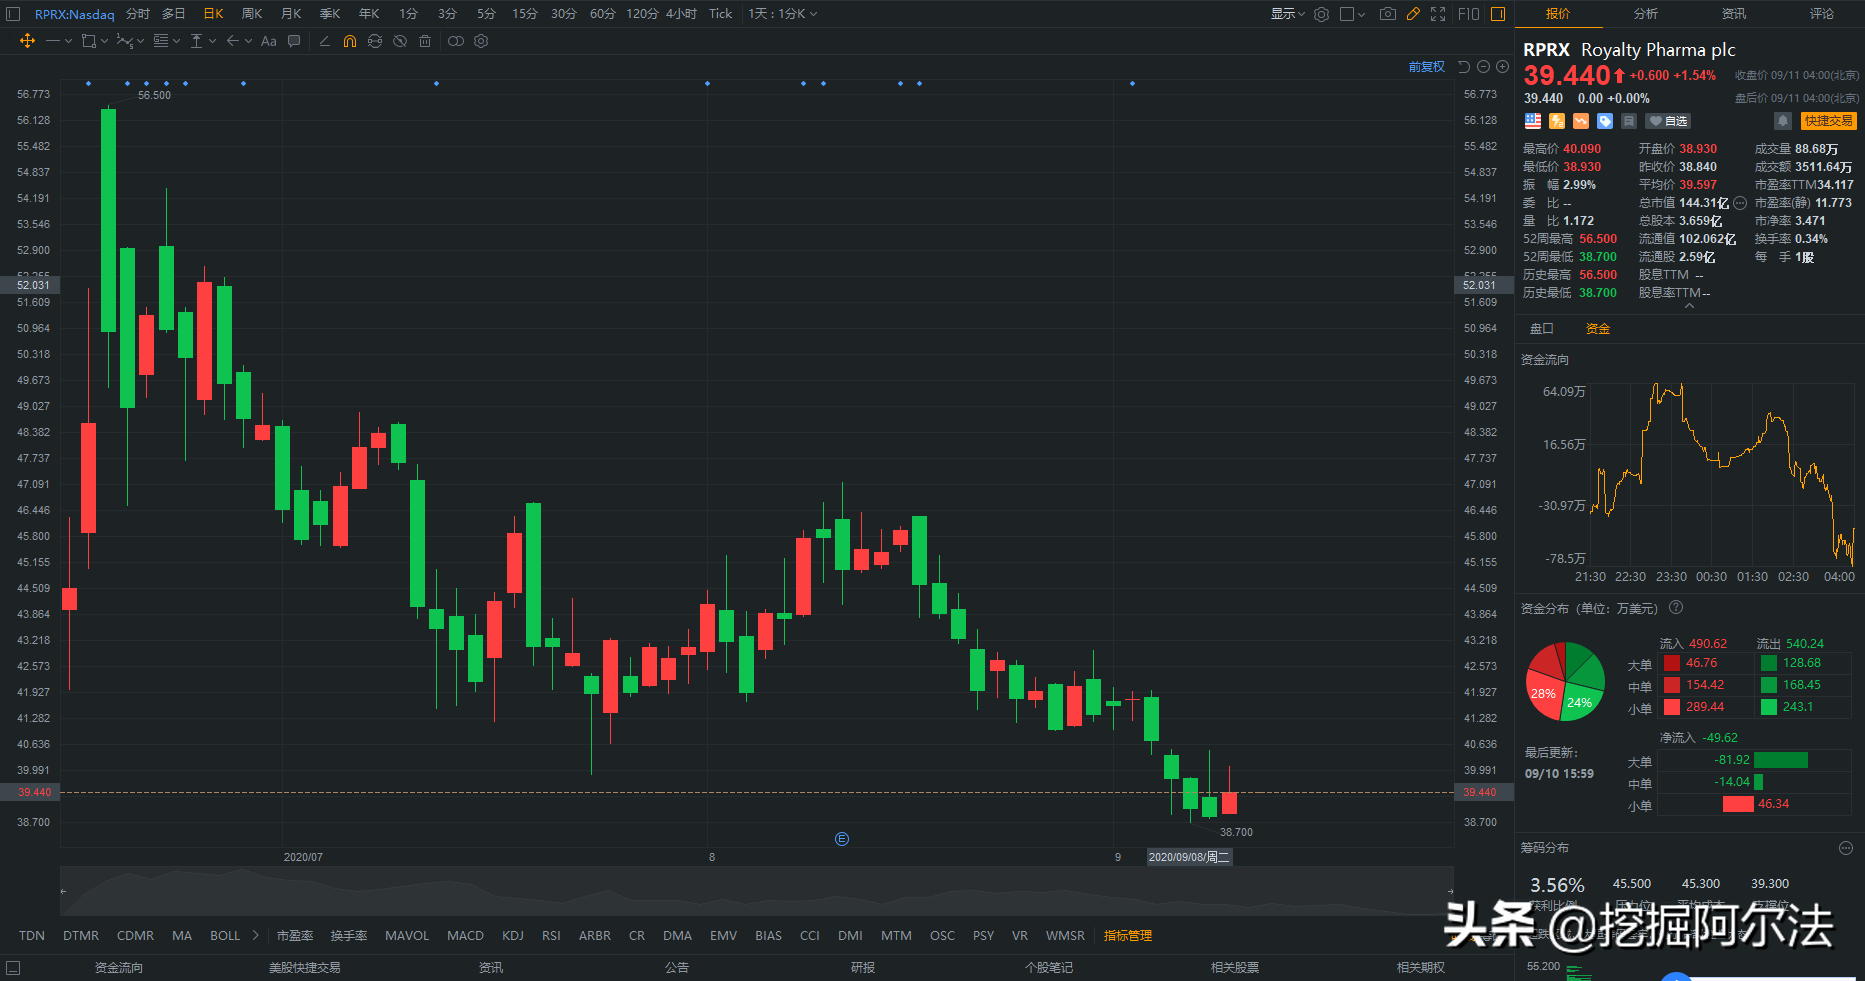
Task: Select the MACD indicator
Action: point(465,936)
